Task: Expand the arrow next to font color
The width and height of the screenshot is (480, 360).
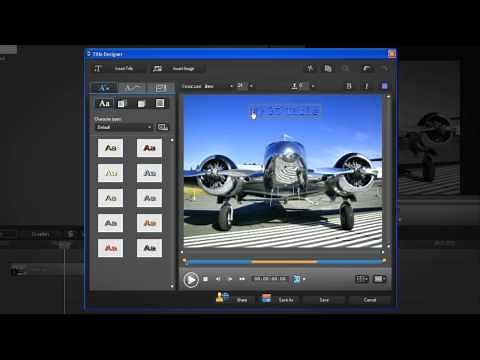Action: (x=313, y=86)
